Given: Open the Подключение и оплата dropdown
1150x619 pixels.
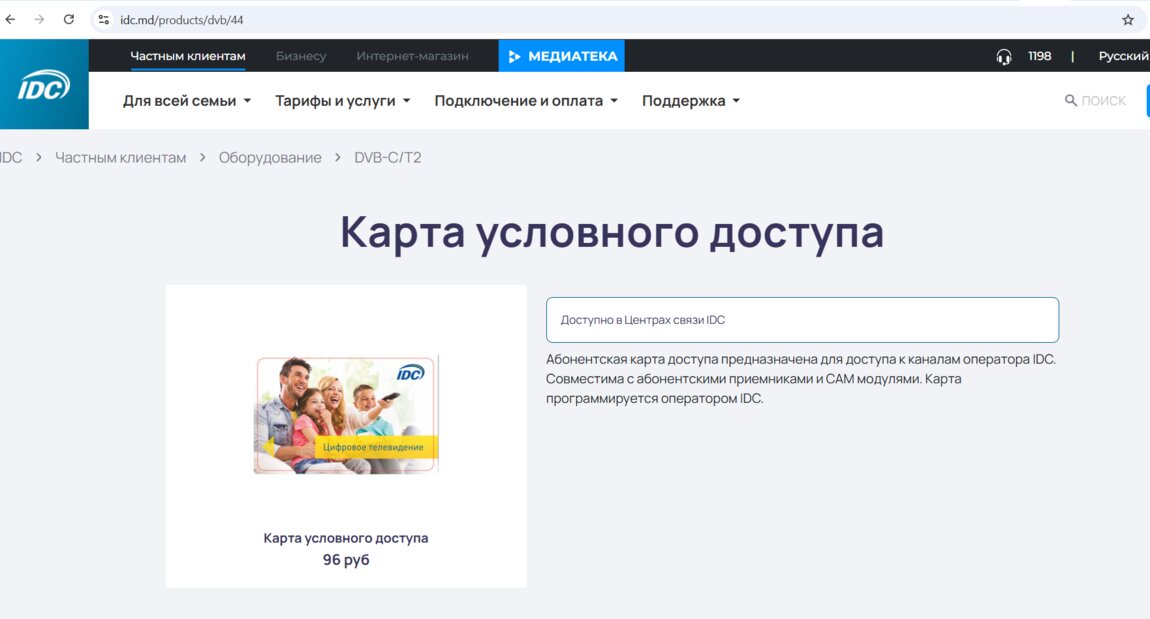Looking at the screenshot, I should coord(526,101).
